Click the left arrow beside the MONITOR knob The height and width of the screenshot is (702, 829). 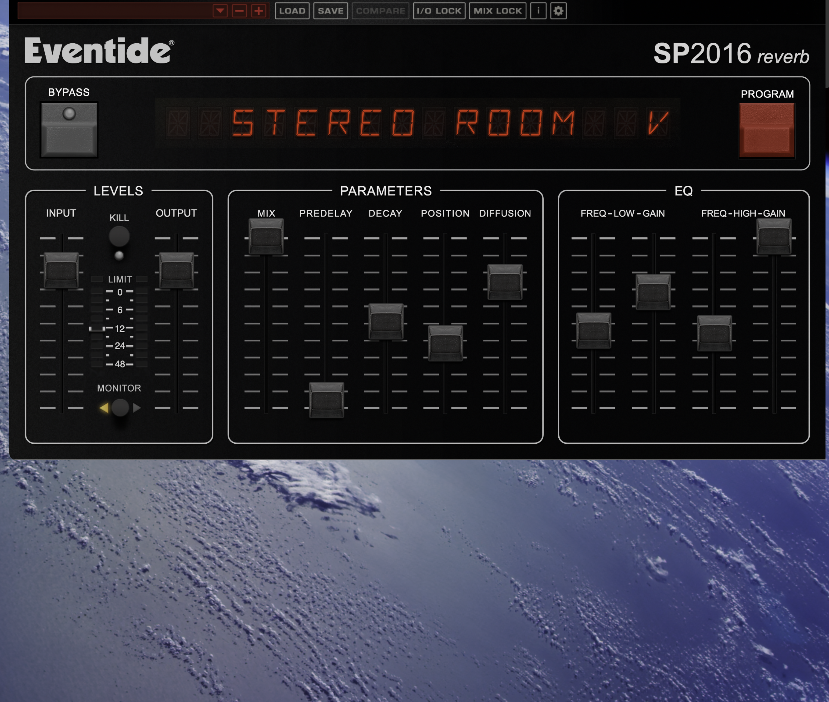(x=102, y=407)
